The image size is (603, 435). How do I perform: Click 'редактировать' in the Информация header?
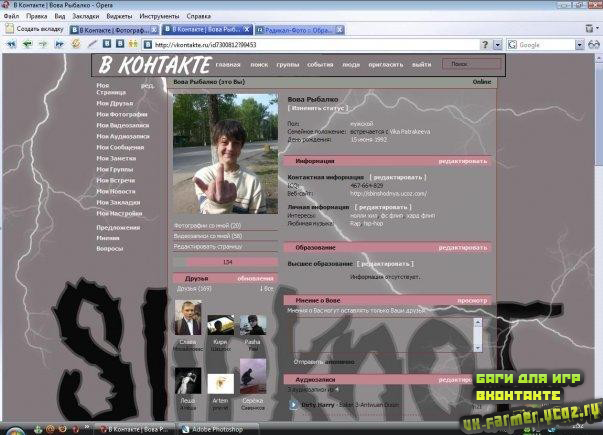click(x=463, y=161)
